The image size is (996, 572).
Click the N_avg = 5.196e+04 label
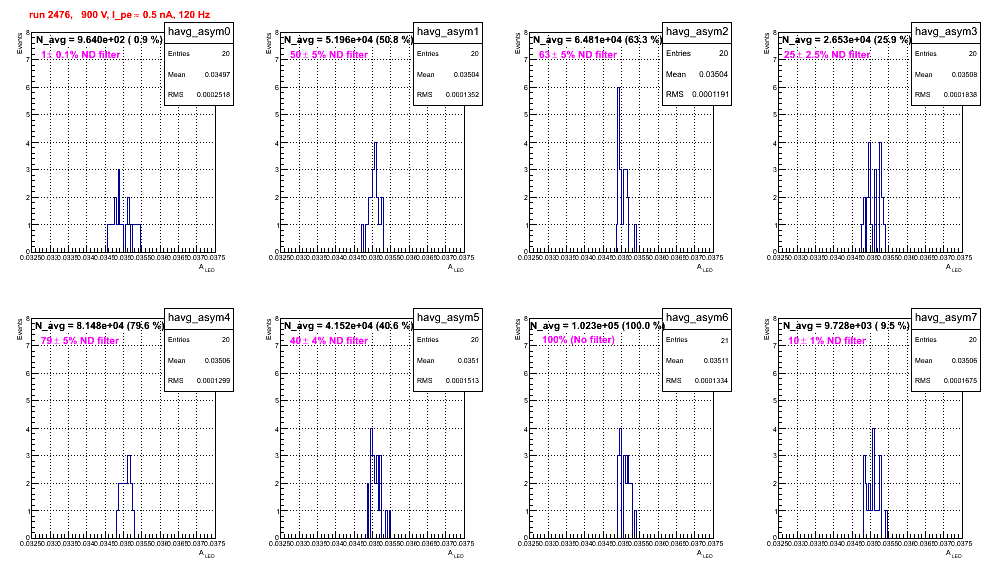click(347, 39)
